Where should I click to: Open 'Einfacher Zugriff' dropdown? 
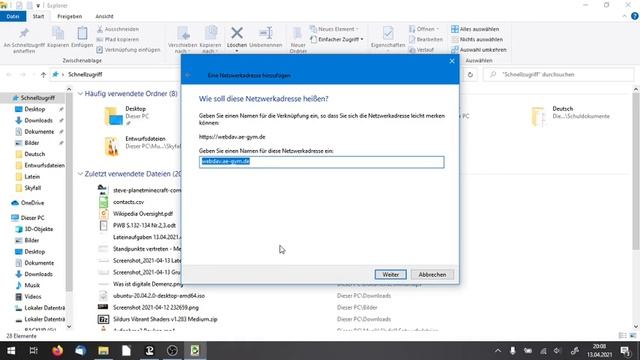point(337,39)
